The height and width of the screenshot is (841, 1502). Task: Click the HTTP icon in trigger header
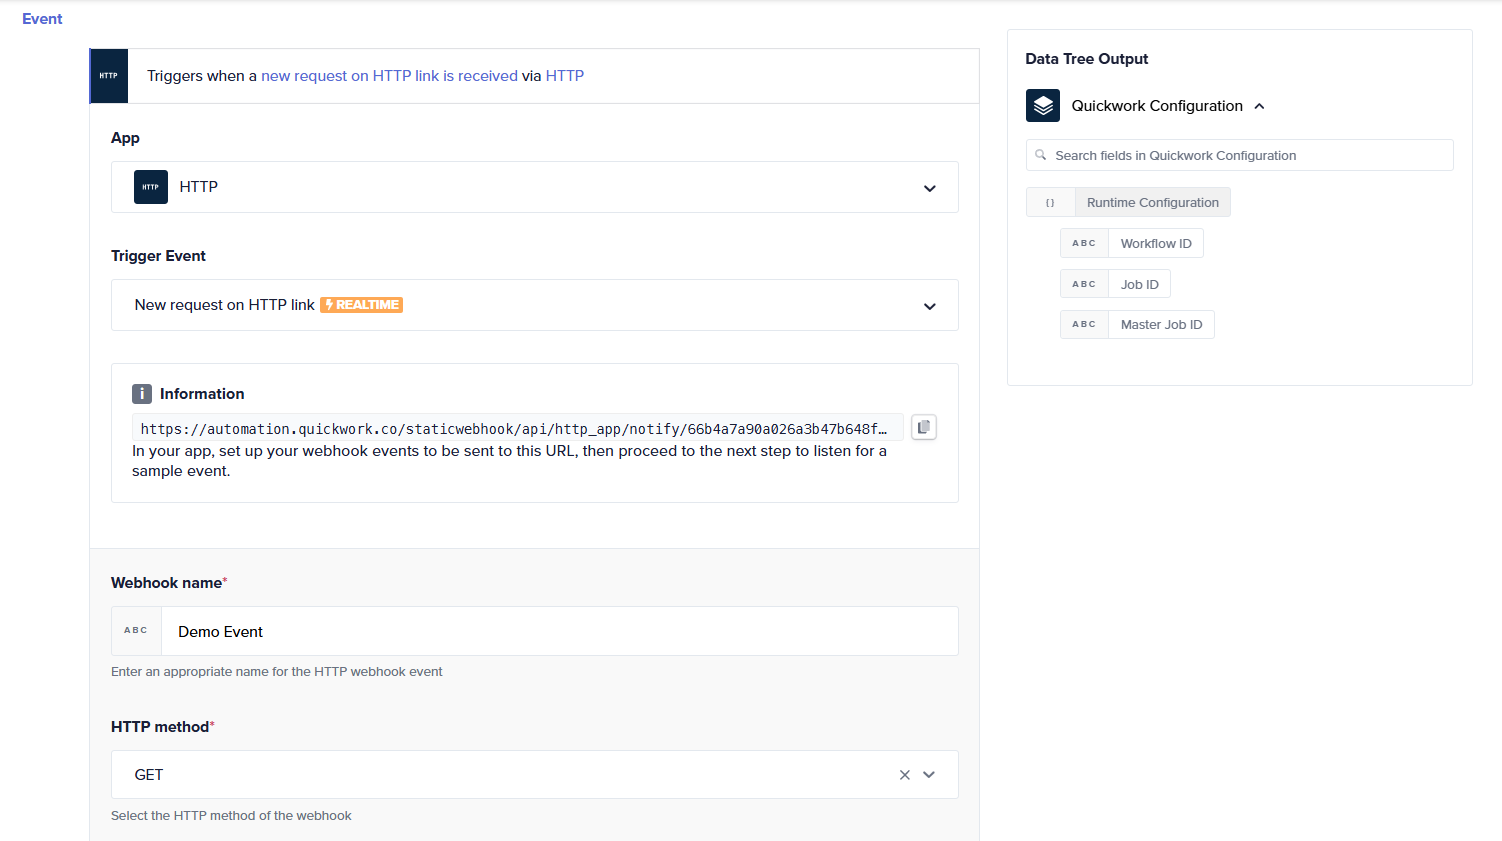(x=109, y=76)
